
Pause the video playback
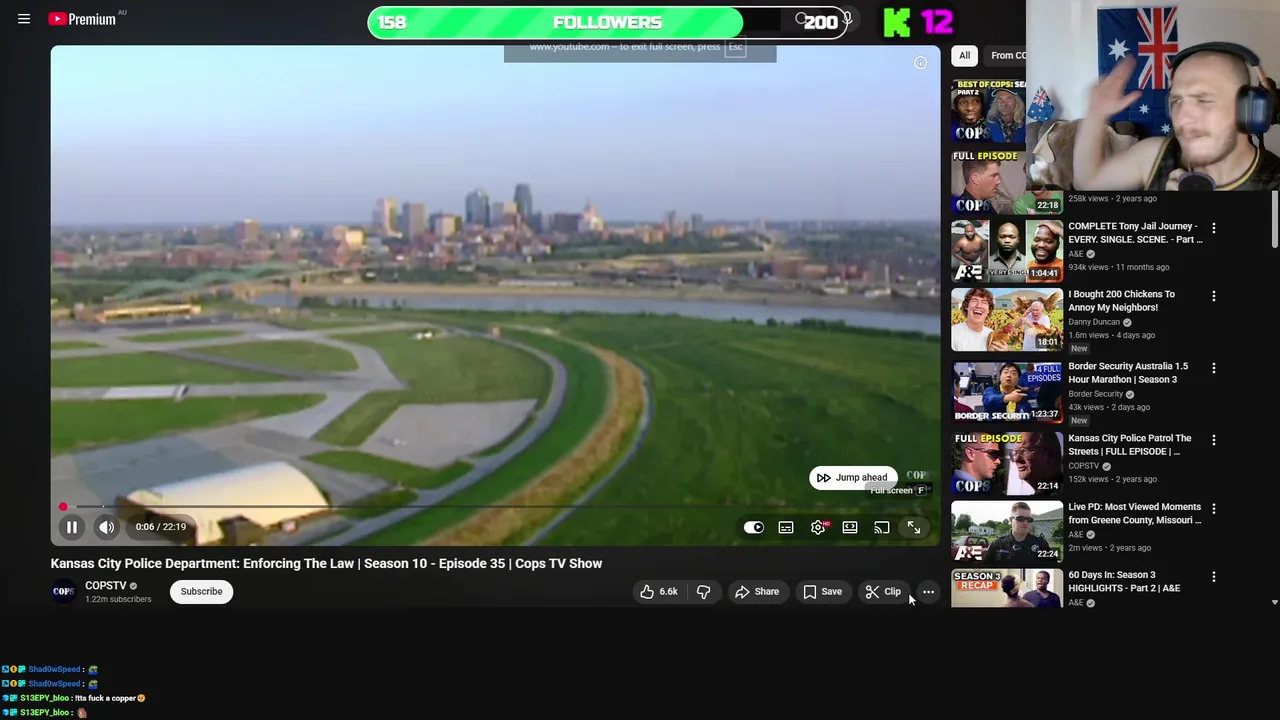tap(72, 527)
